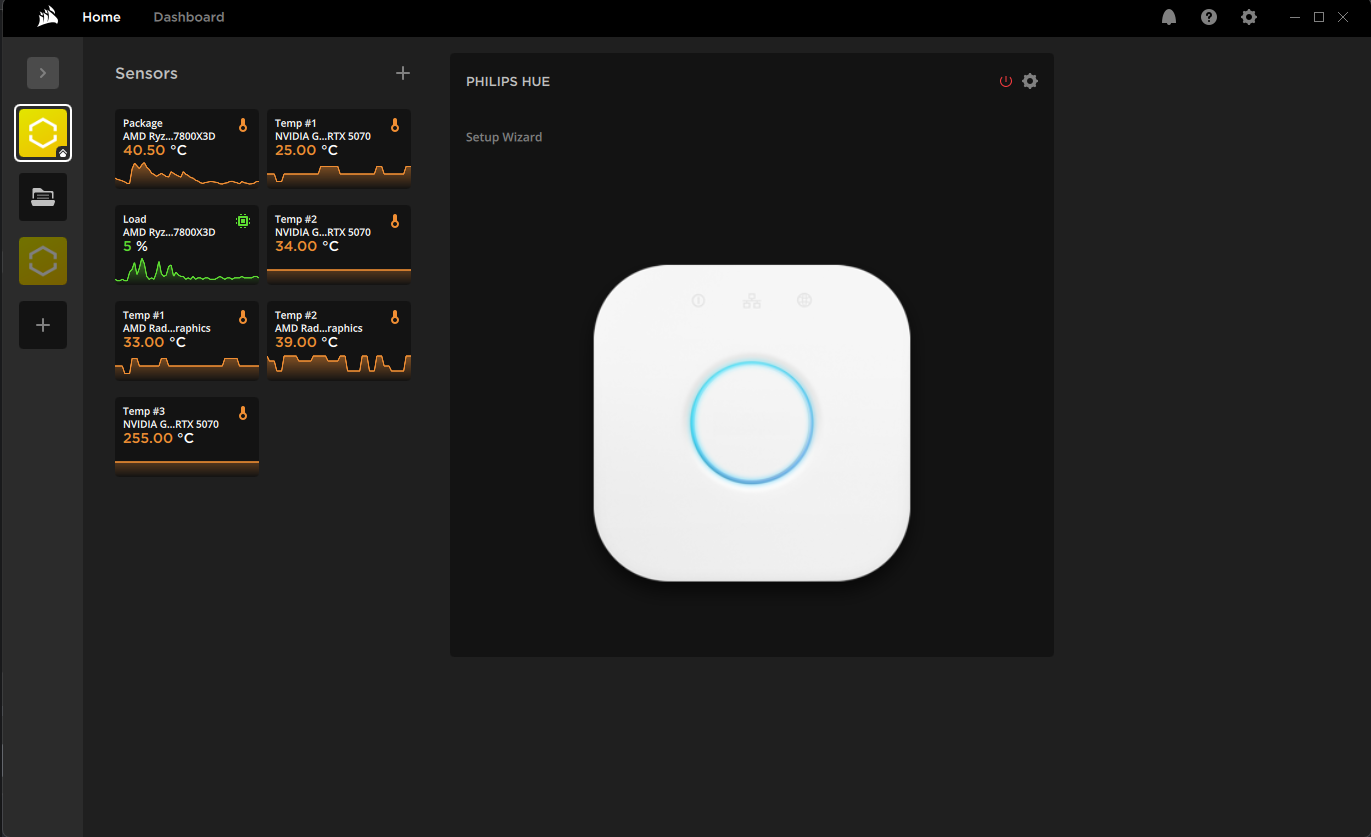Click the PHILIPS HUE panel title

508,81
